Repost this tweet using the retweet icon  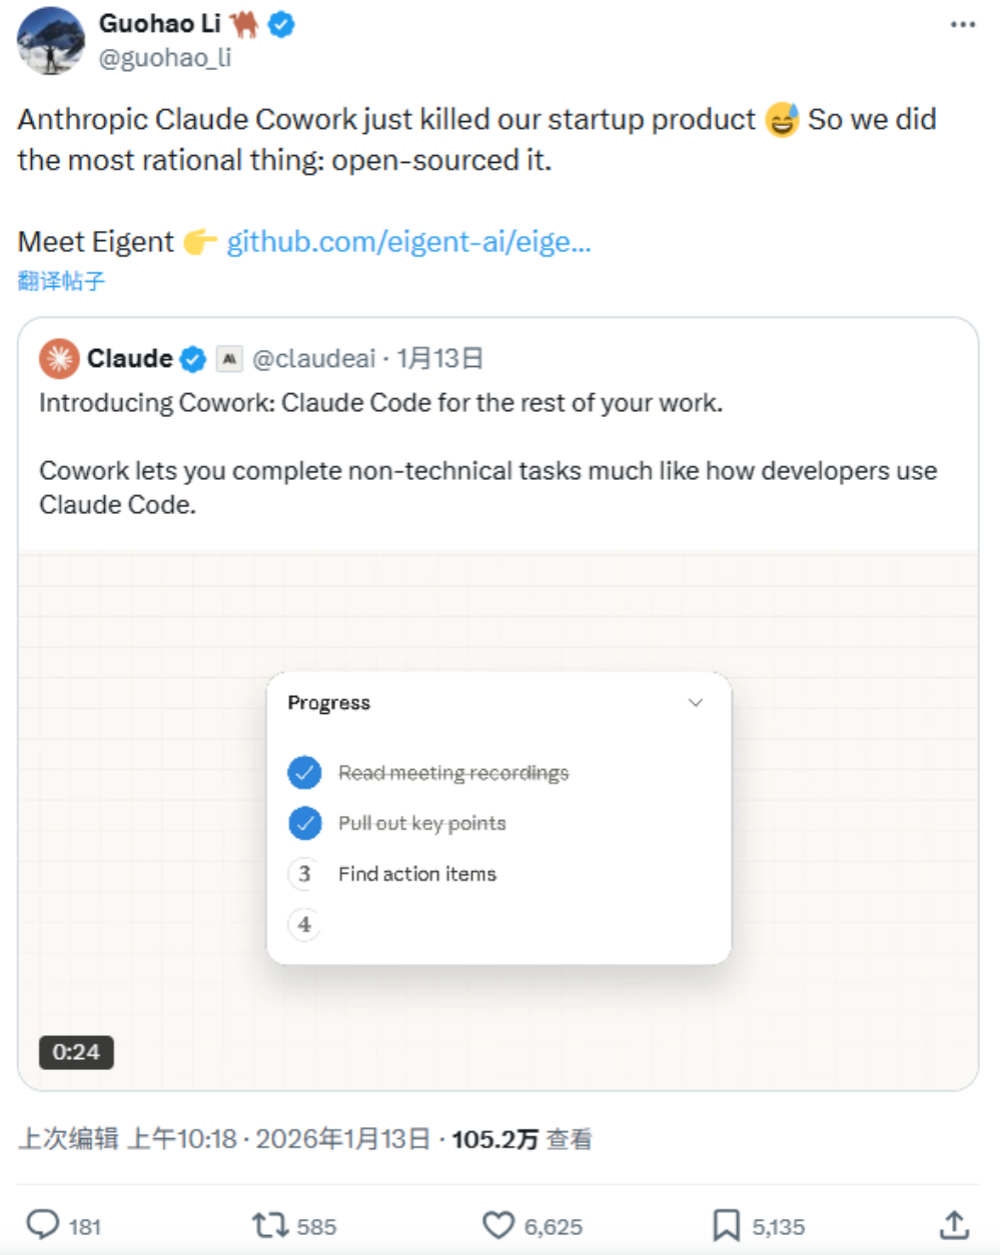click(x=269, y=1225)
